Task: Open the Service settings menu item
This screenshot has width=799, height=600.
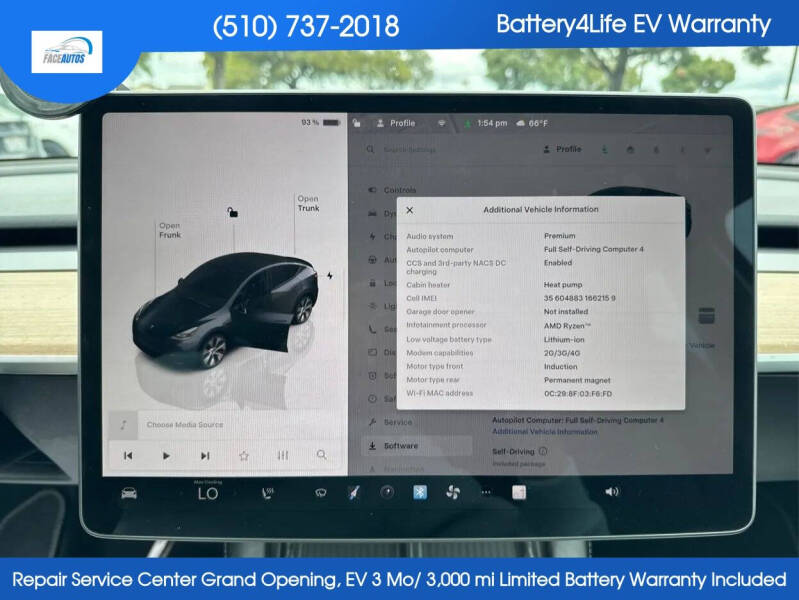Action: 397,423
